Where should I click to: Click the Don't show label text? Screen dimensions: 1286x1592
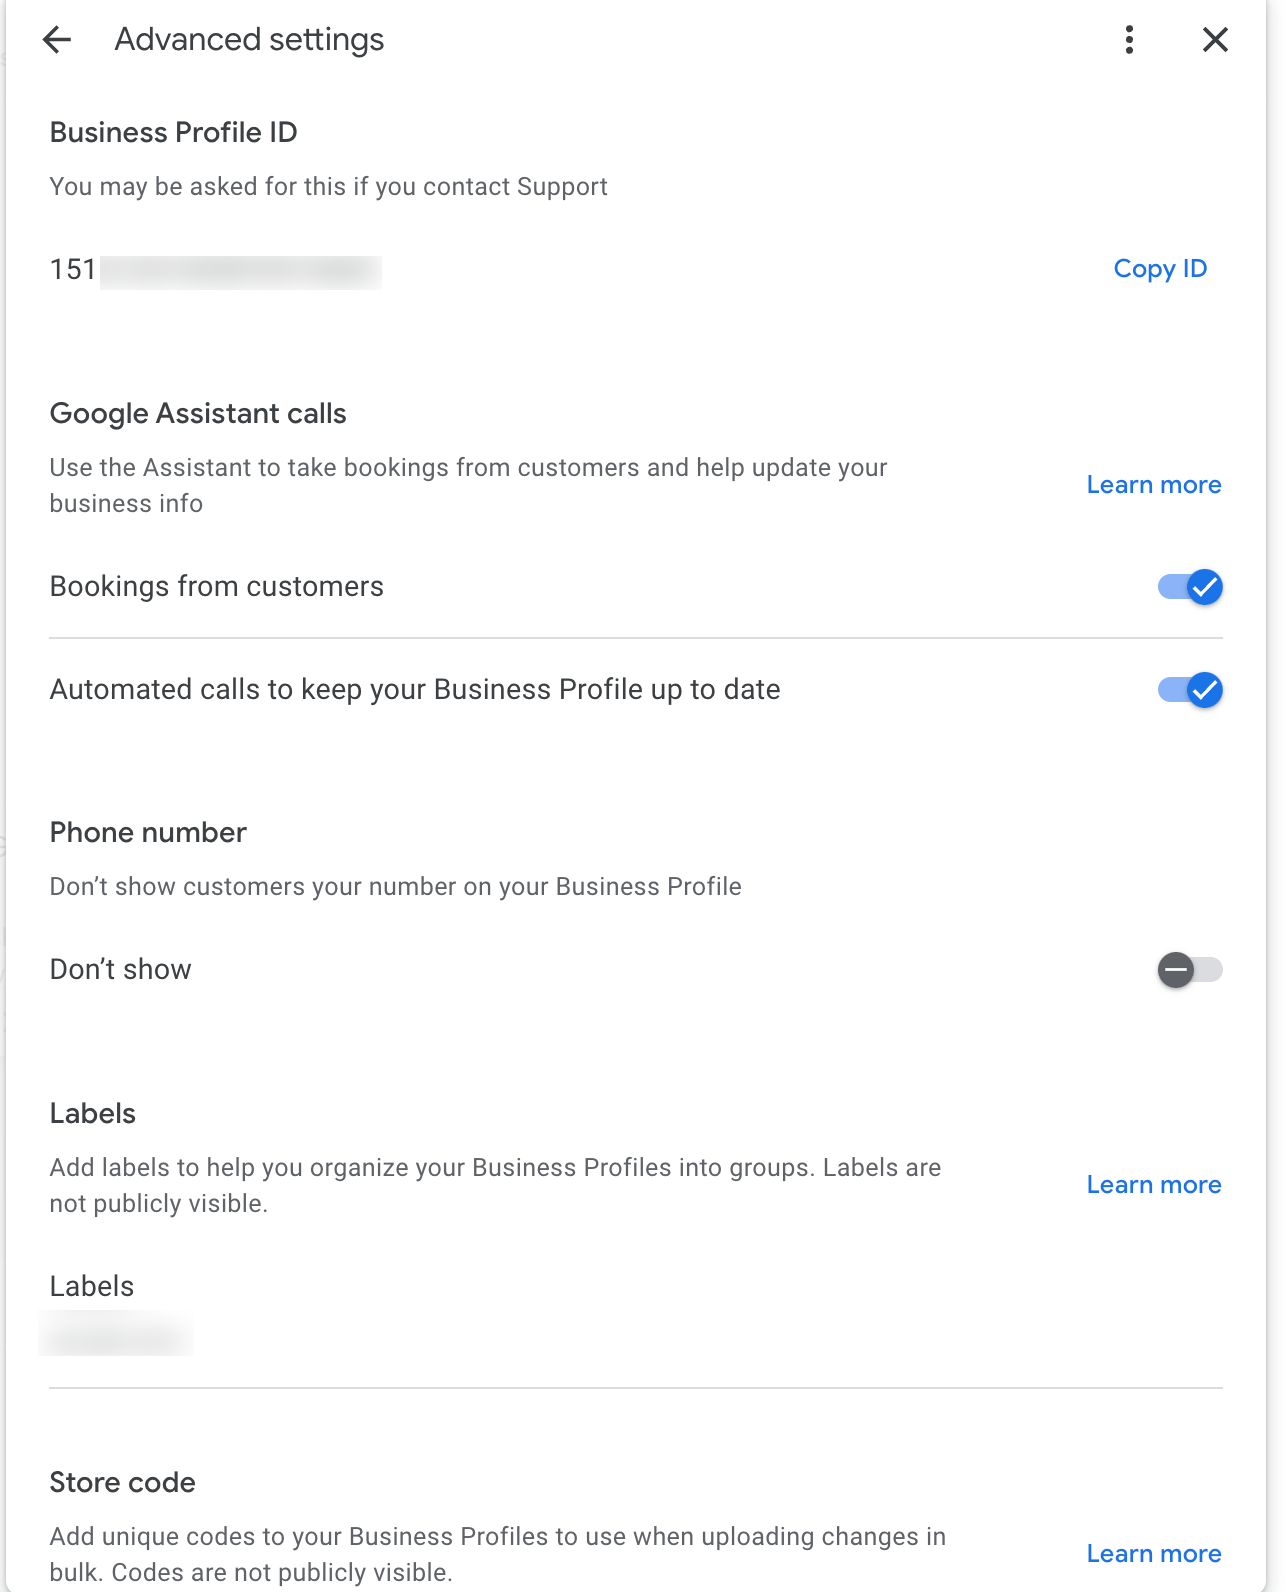(121, 970)
